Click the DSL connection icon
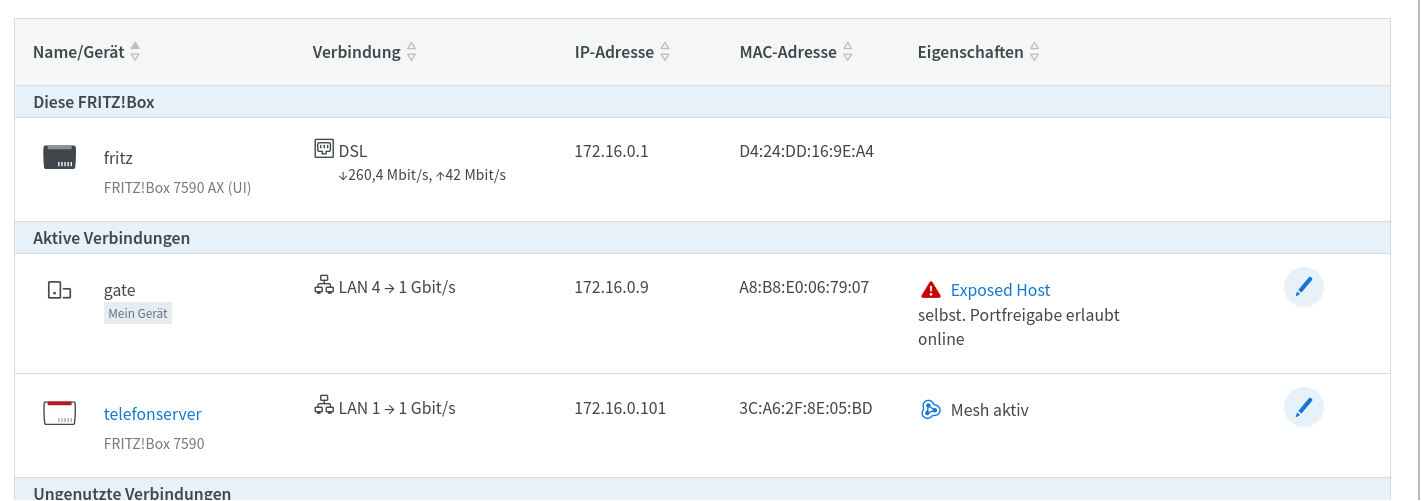 323,150
